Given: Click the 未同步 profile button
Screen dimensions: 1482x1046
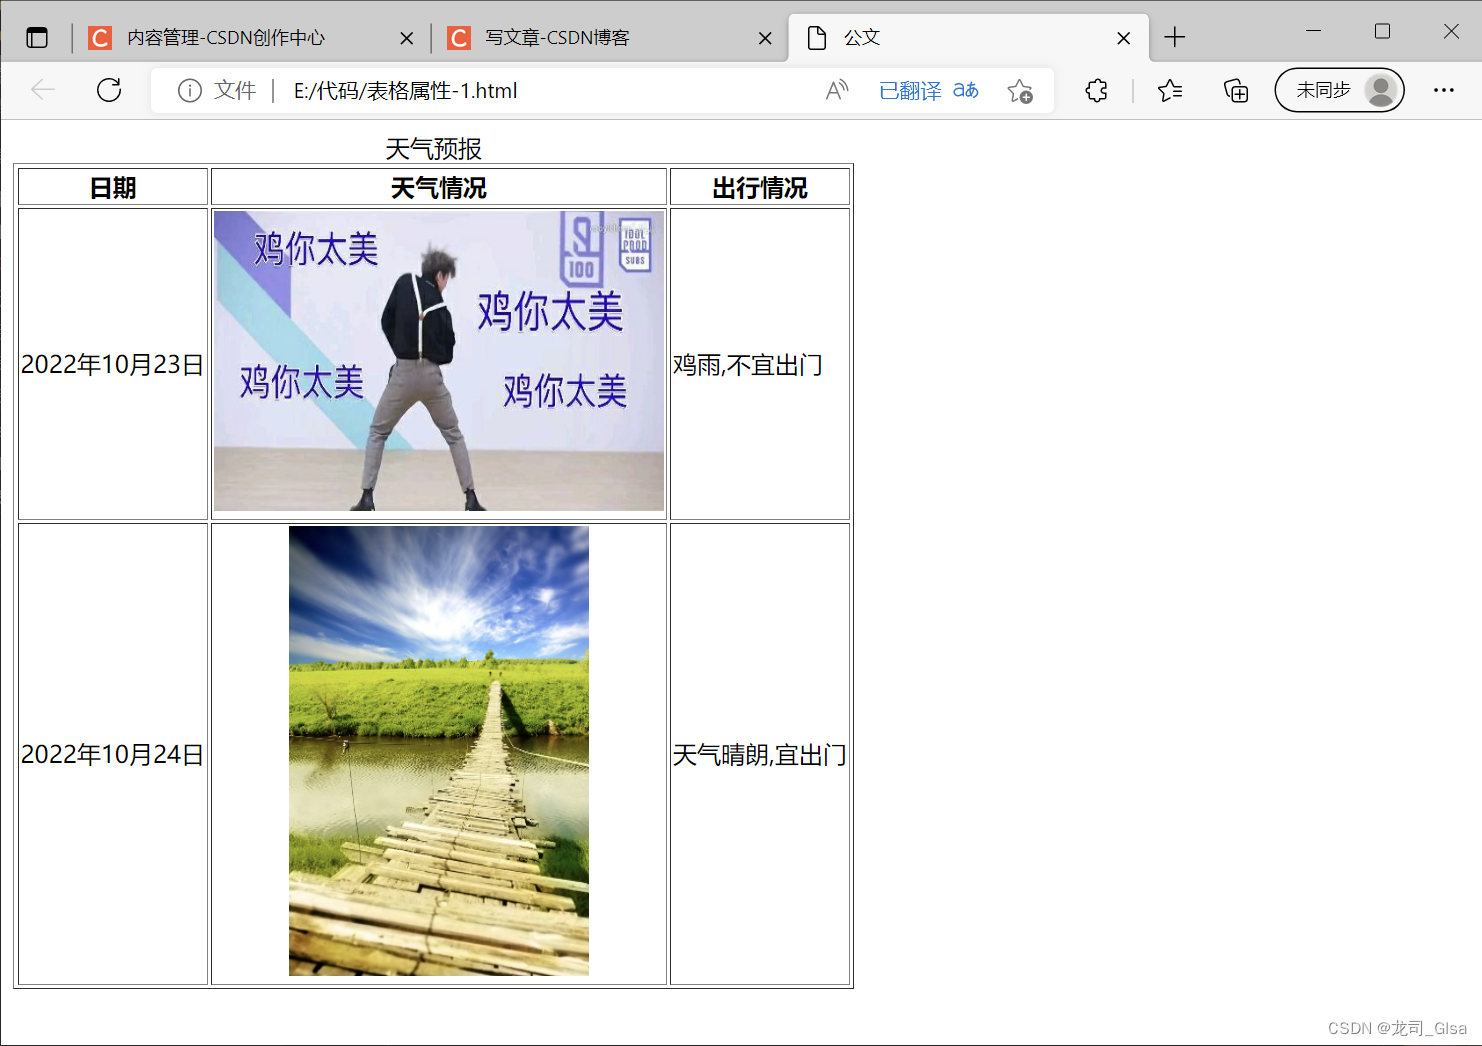Looking at the screenshot, I should [x=1339, y=90].
